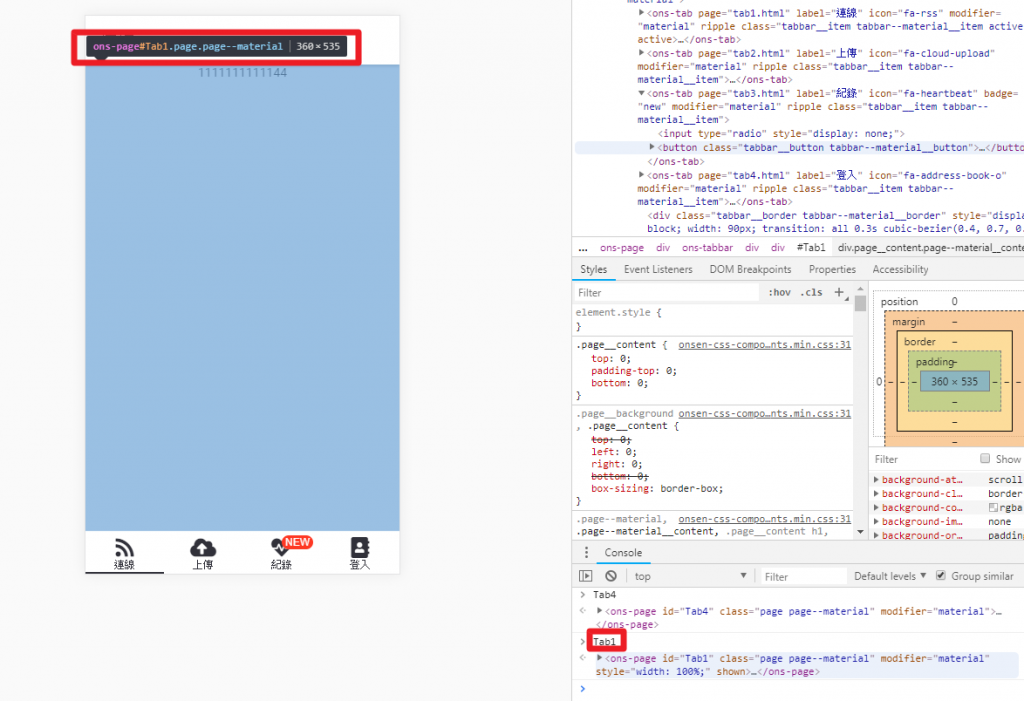Expand the background-attachment computed property
The height and width of the screenshot is (701, 1024).
click(876, 480)
